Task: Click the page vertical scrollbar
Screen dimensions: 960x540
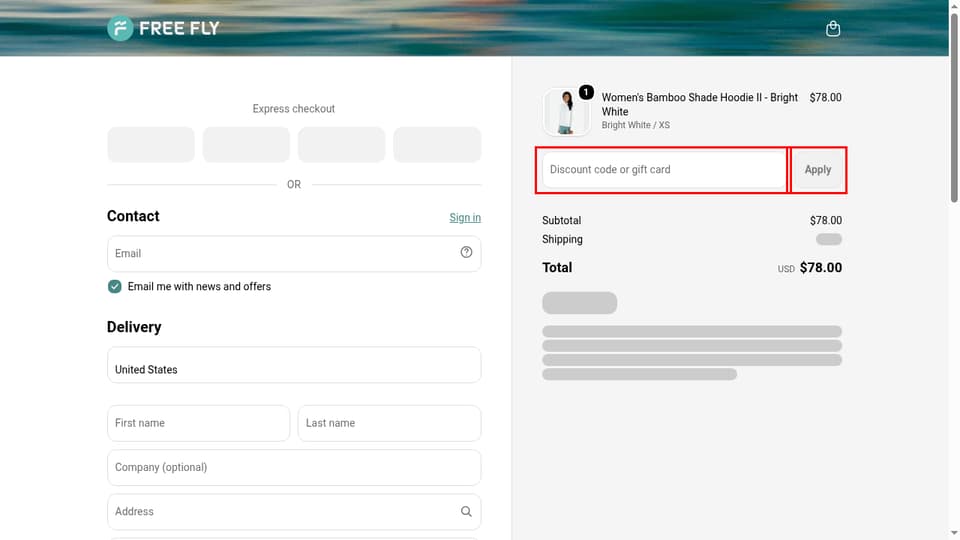Action: [954, 107]
